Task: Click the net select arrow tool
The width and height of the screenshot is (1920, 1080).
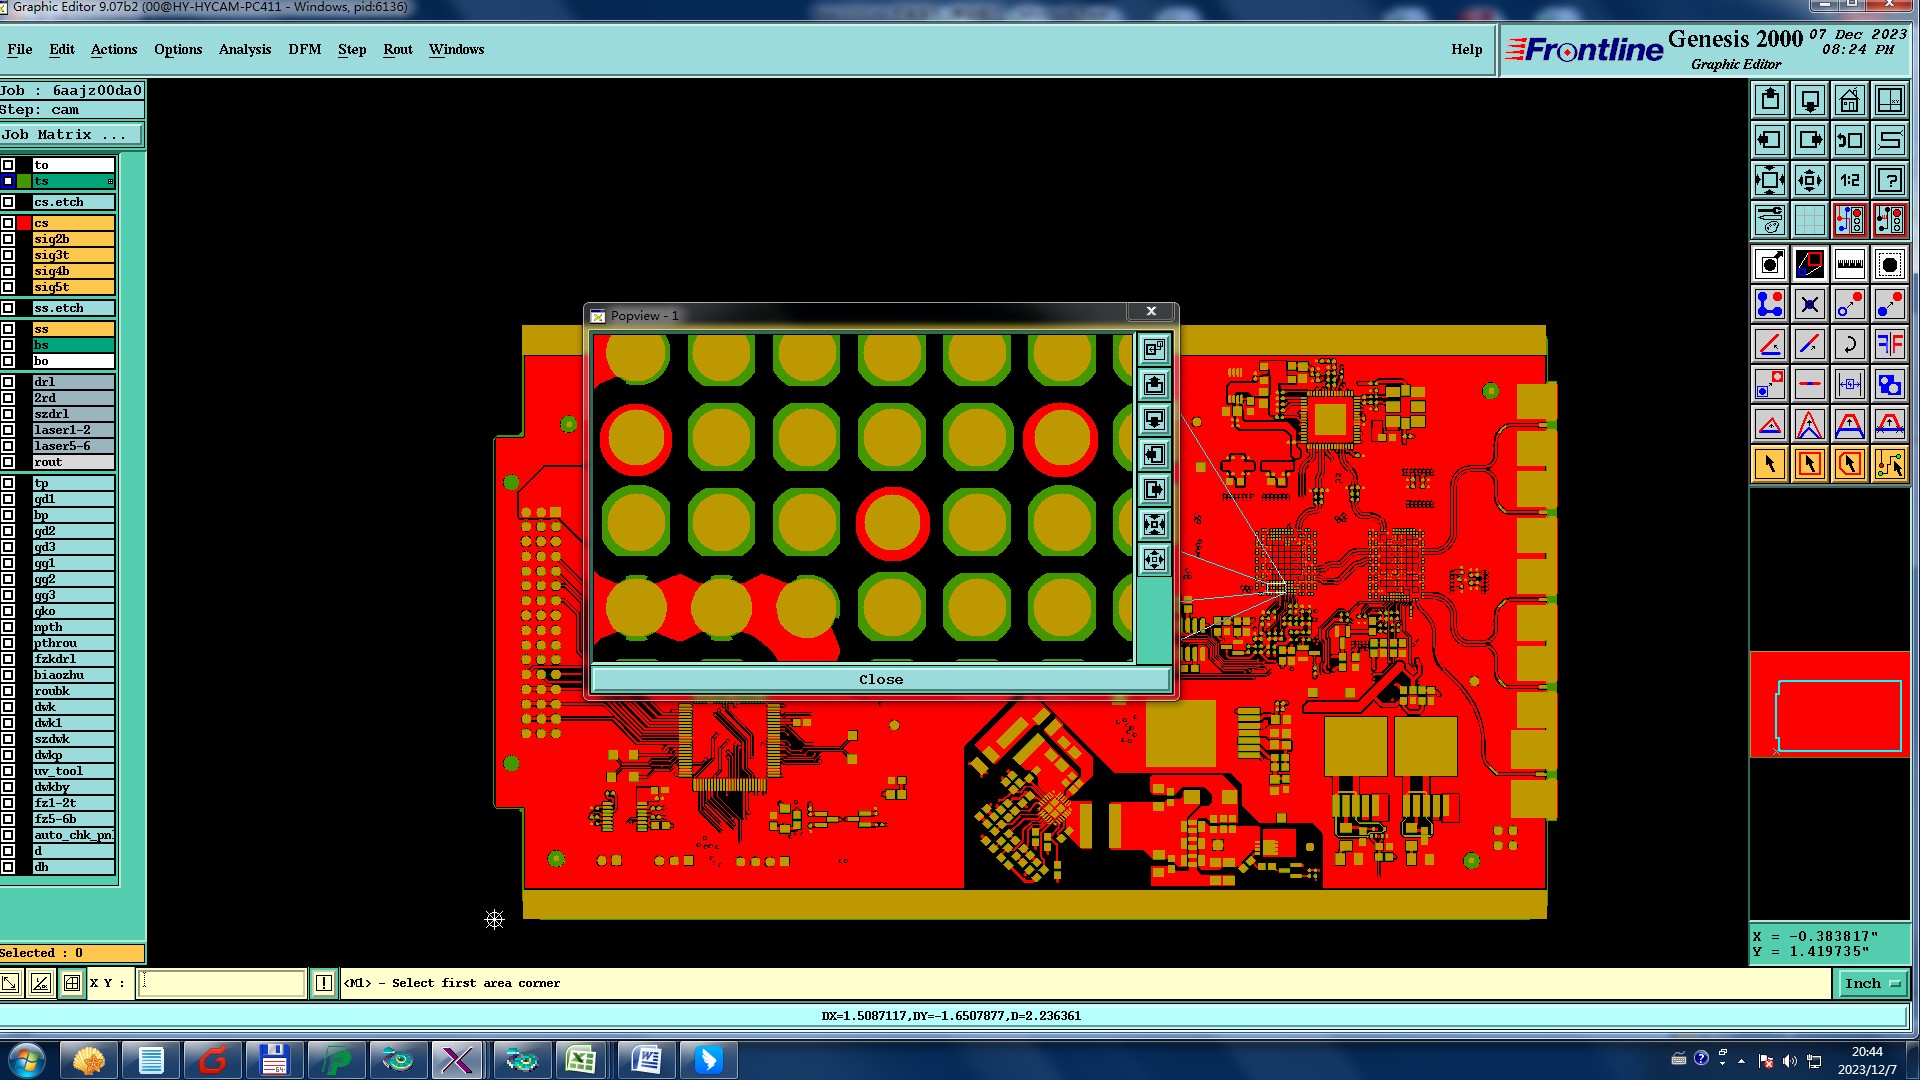Action: coord(1889,464)
